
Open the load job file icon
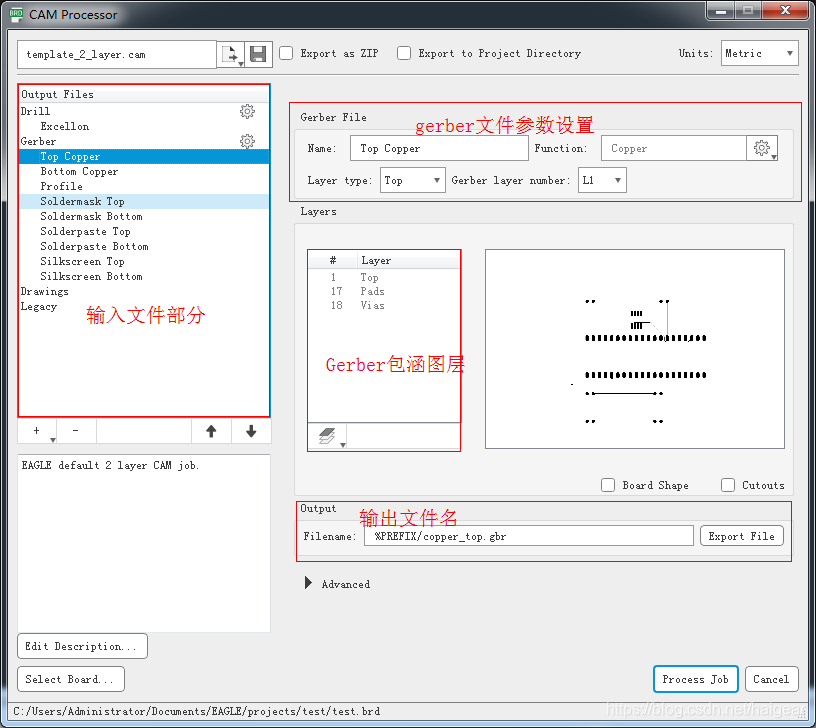coord(230,54)
